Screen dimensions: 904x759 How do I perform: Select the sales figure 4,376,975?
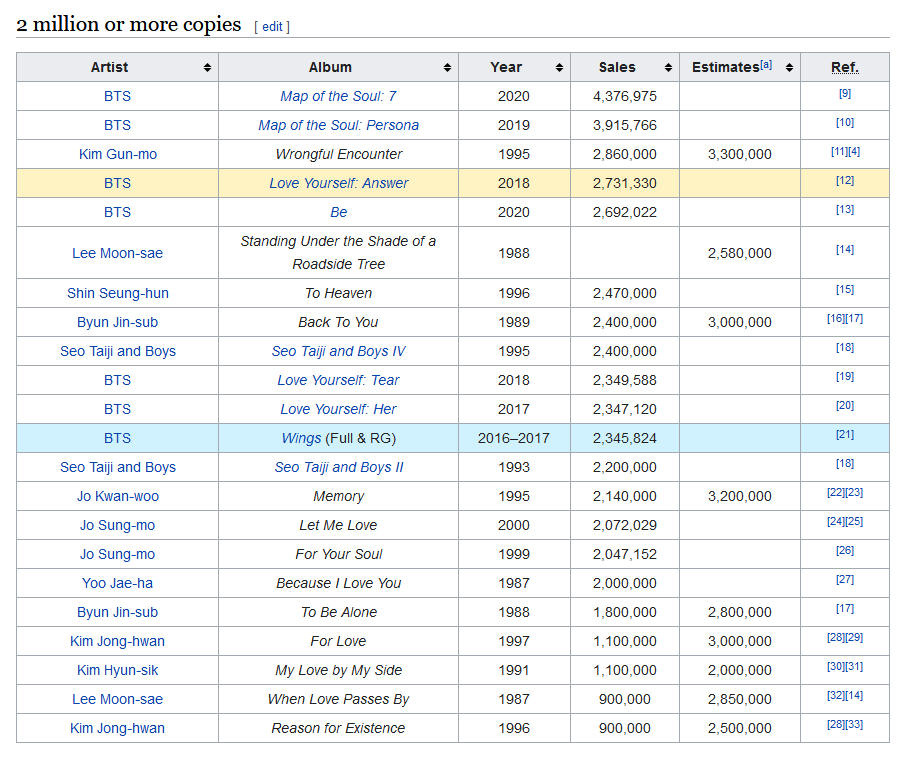click(625, 96)
